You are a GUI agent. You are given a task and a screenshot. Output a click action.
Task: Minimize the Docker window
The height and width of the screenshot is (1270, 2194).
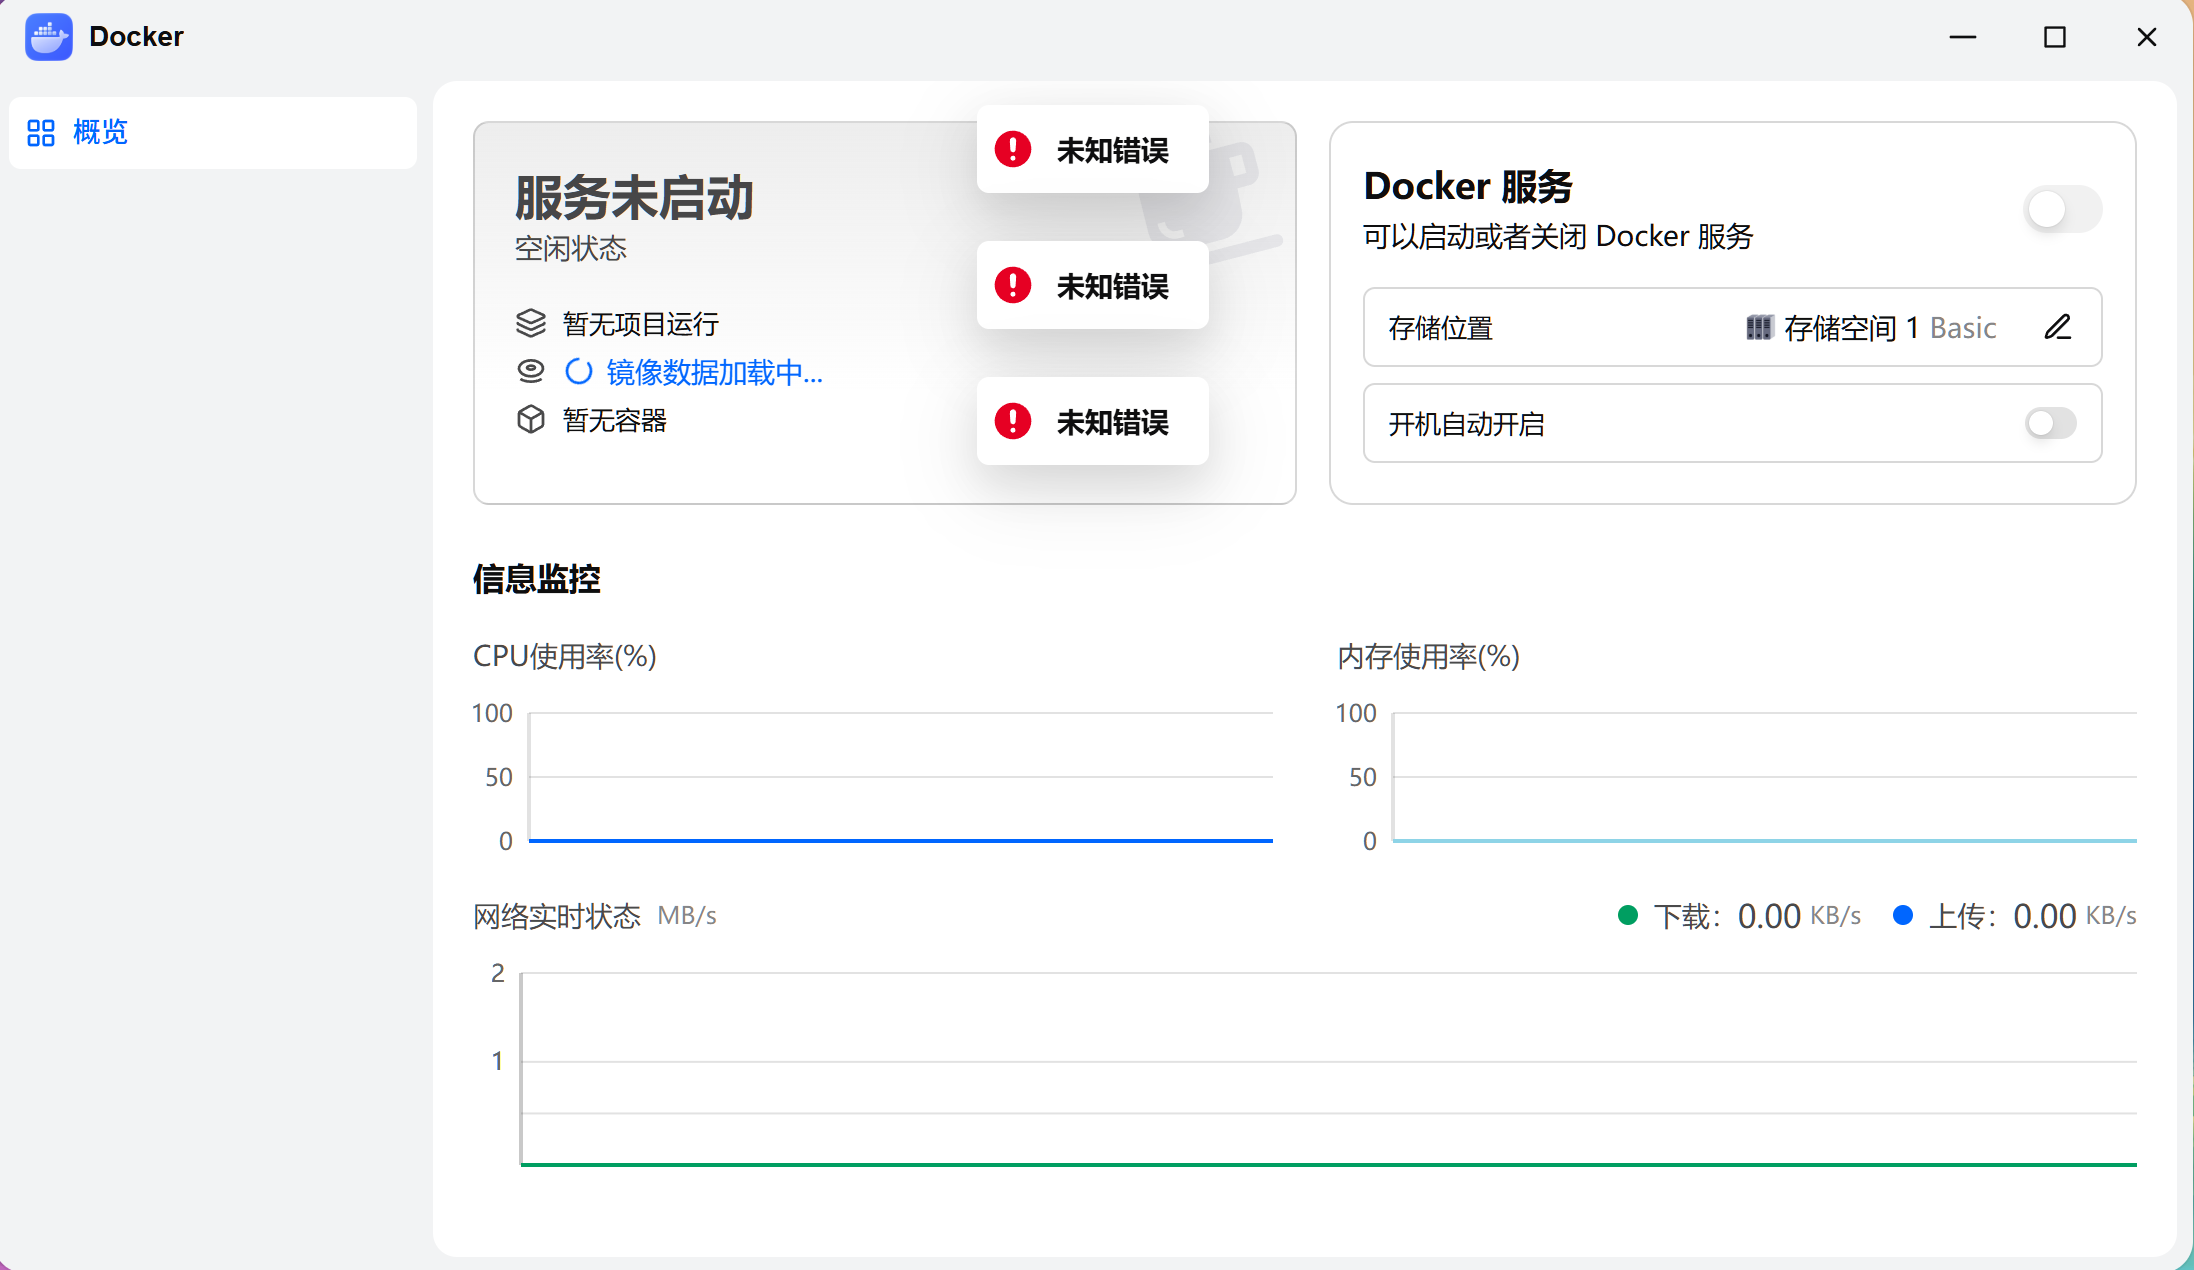[1963, 37]
